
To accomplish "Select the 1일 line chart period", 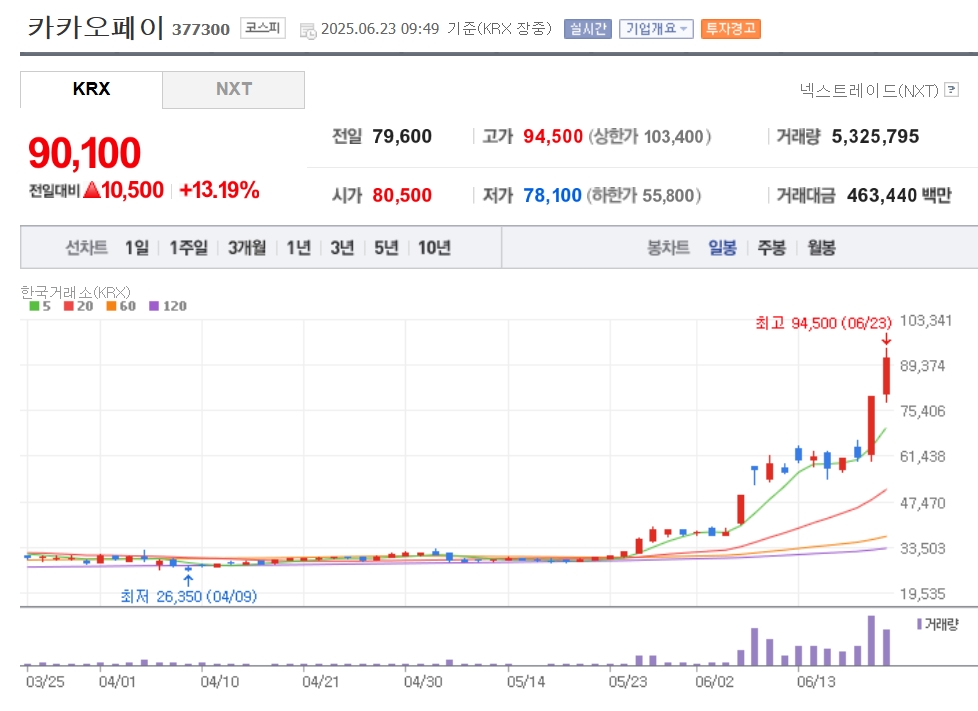I will pyautogui.click(x=137, y=248).
